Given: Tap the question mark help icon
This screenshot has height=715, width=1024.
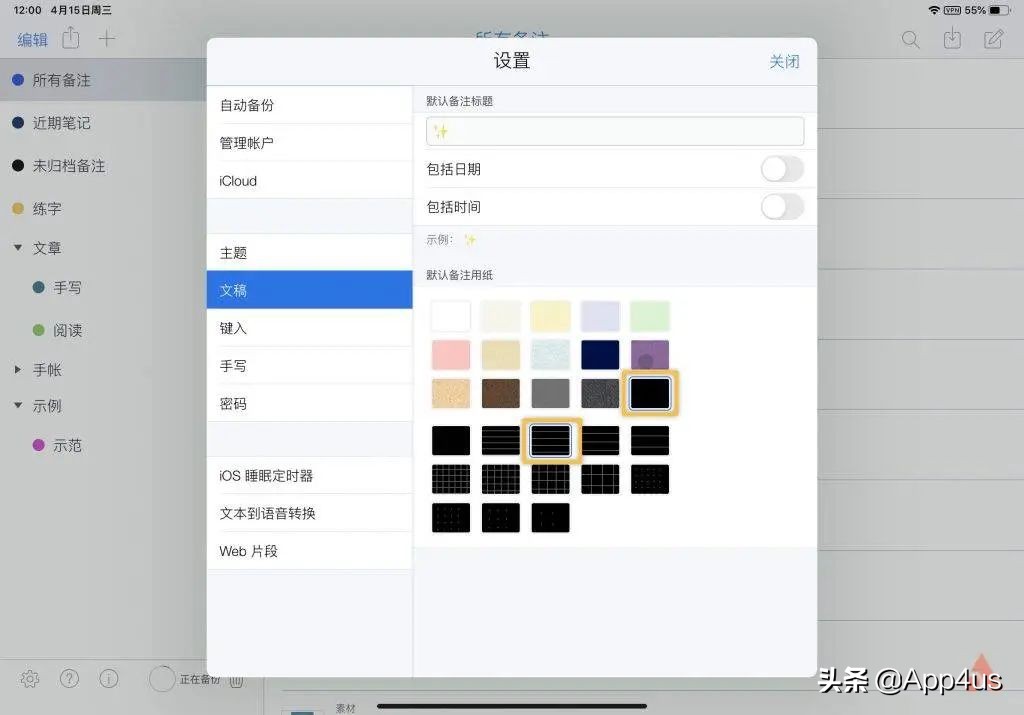Looking at the screenshot, I should pyautogui.click(x=69, y=679).
